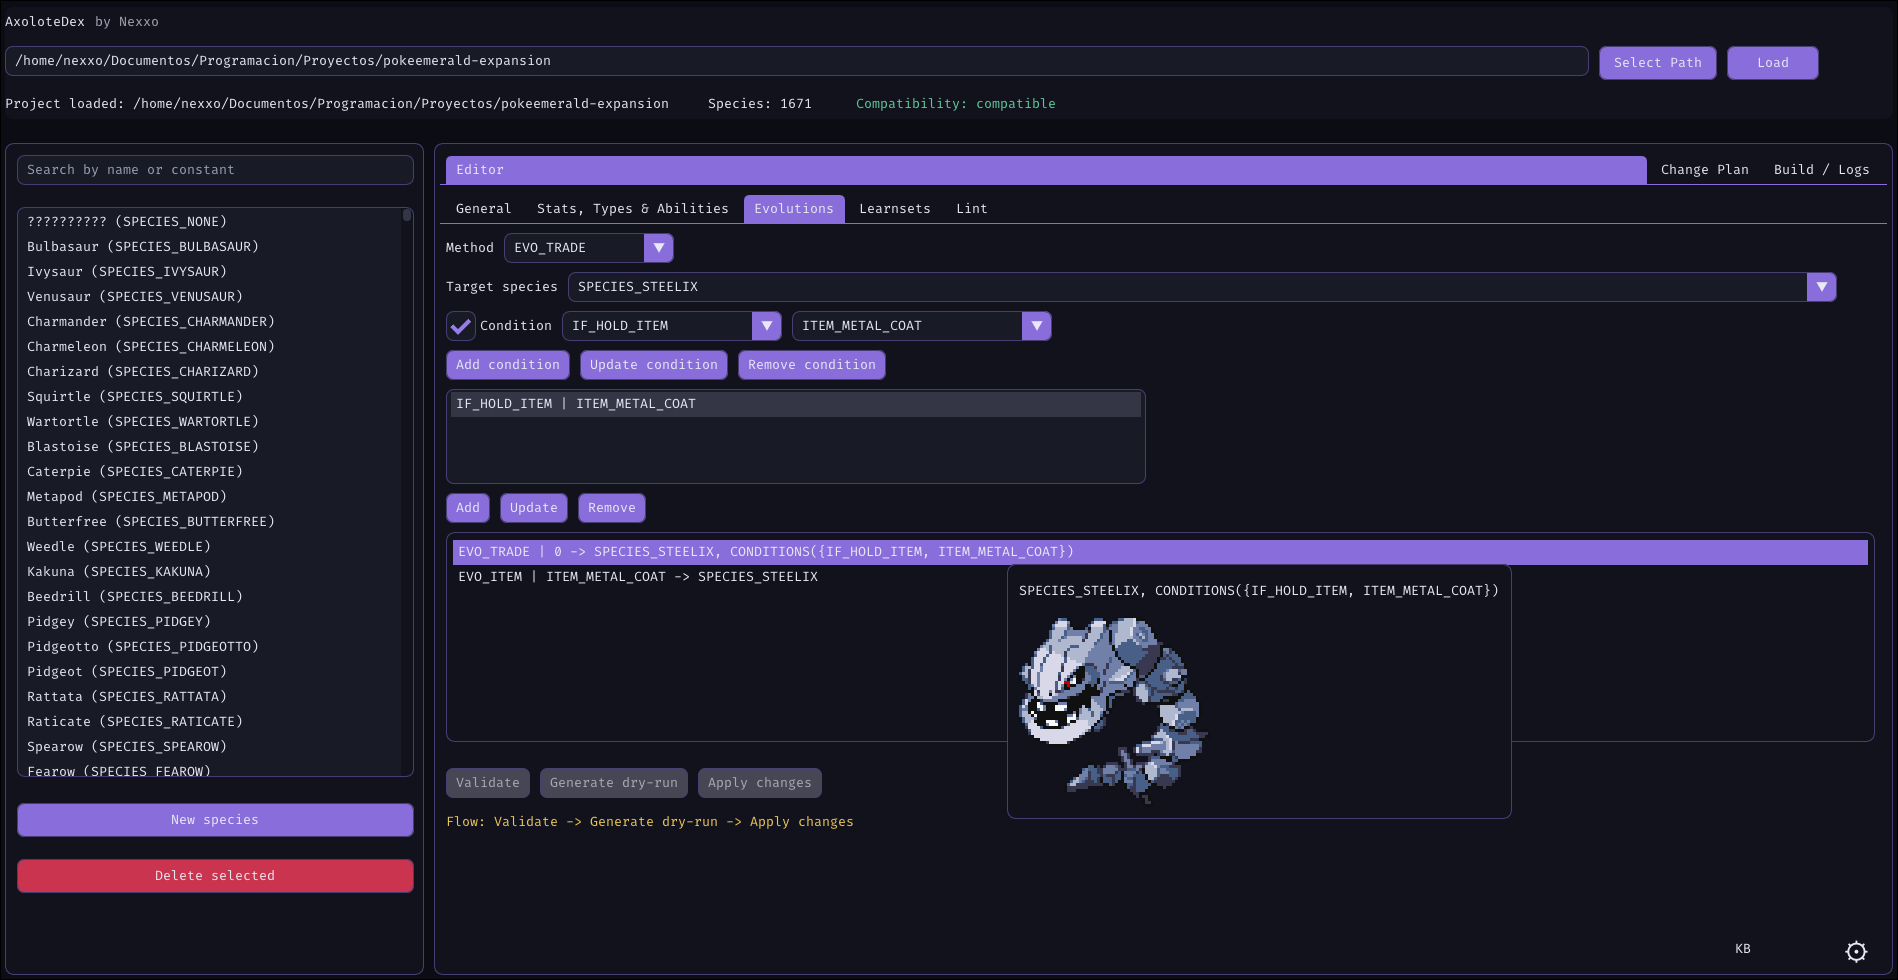This screenshot has height=980, width=1898.
Task: Open the Build / Logs tab
Action: click(1822, 170)
